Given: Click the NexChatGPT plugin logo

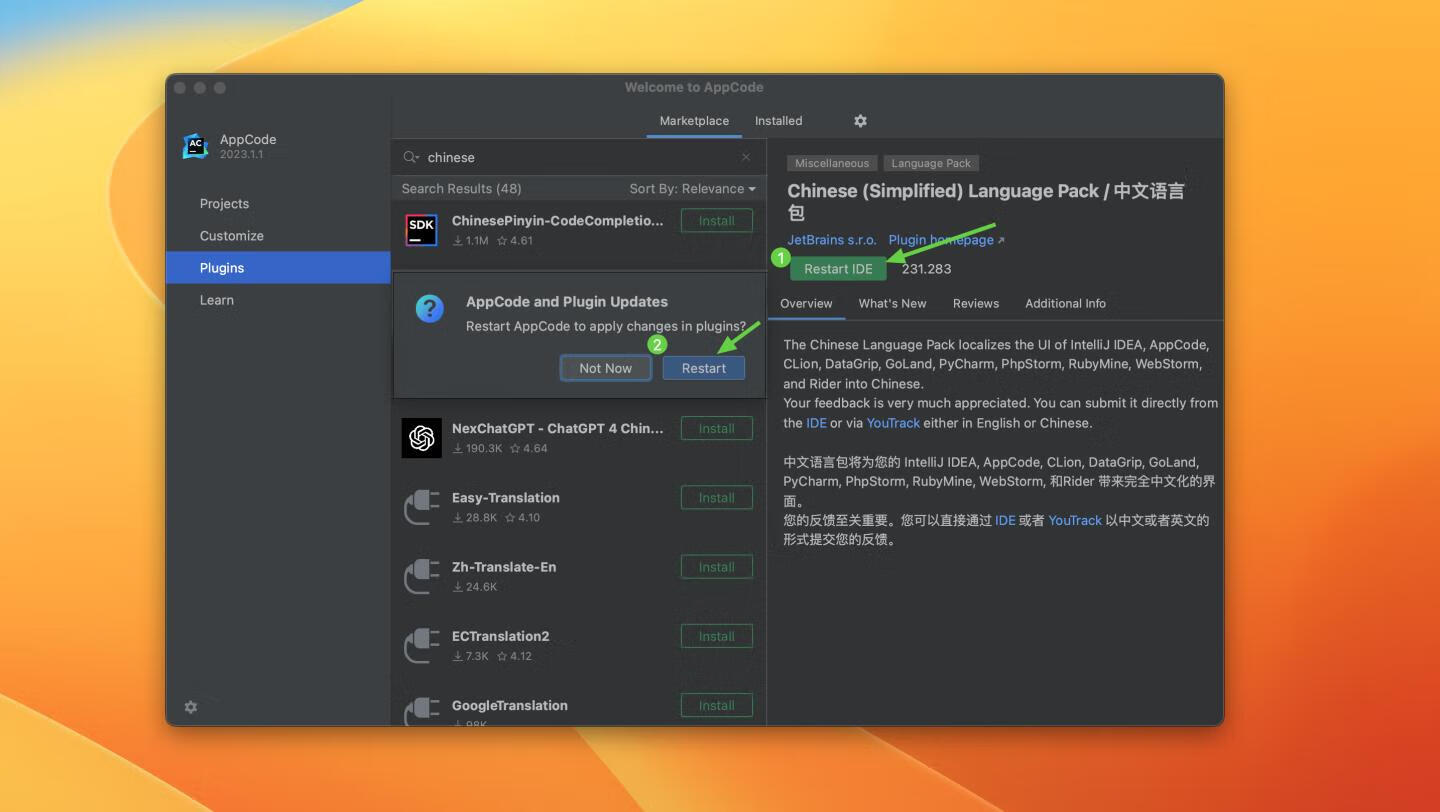Looking at the screenshot, I should click(x=421, y=438).
